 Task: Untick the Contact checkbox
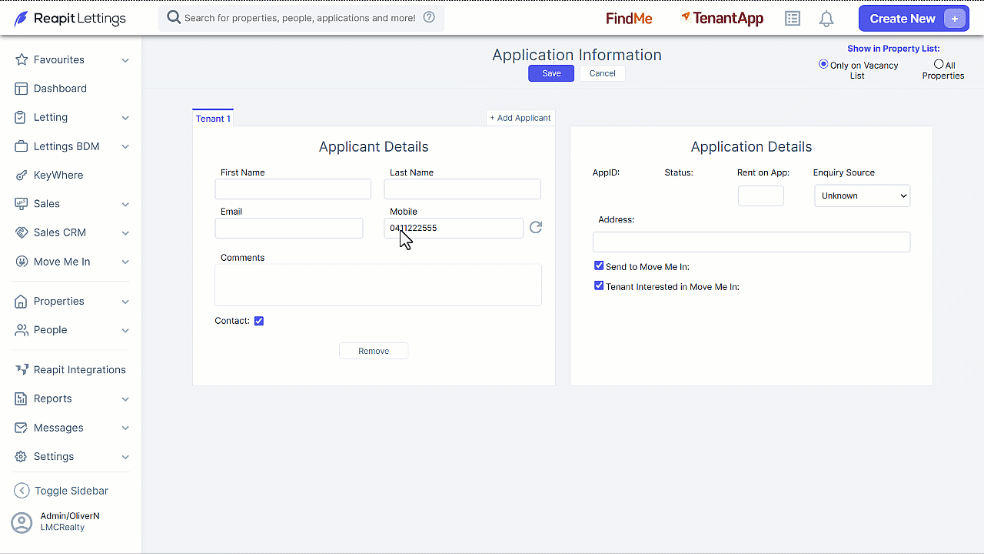point(259,321)
